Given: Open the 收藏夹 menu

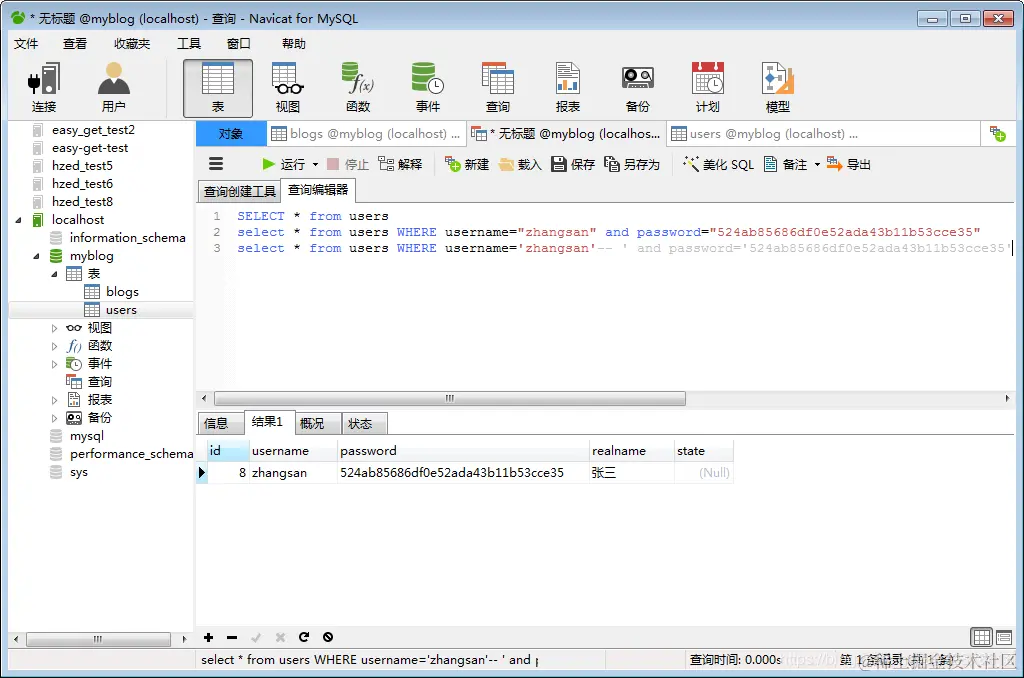Looking at the screenshot, I should (x=132, y=44).
